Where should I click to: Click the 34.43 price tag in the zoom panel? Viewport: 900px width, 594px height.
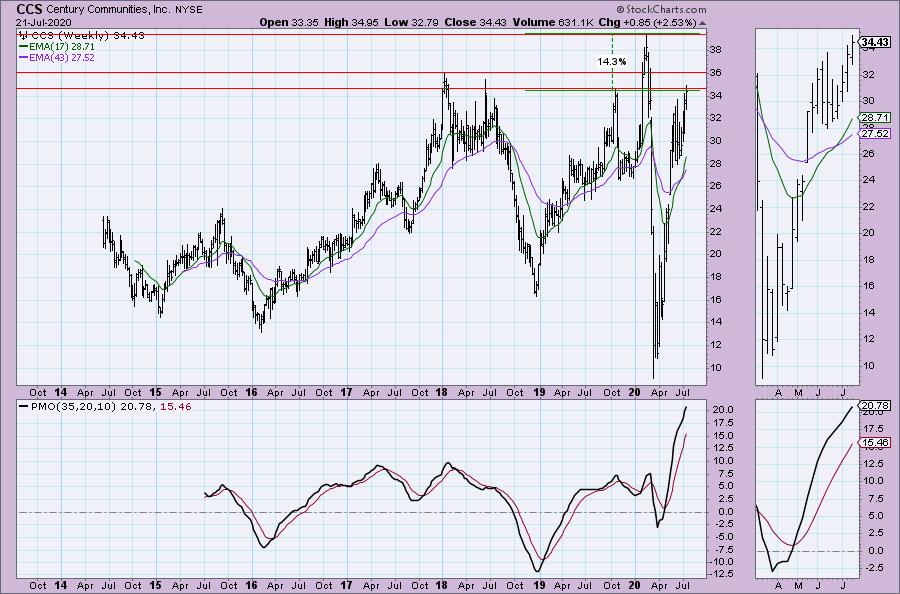(x=876, y=42)
